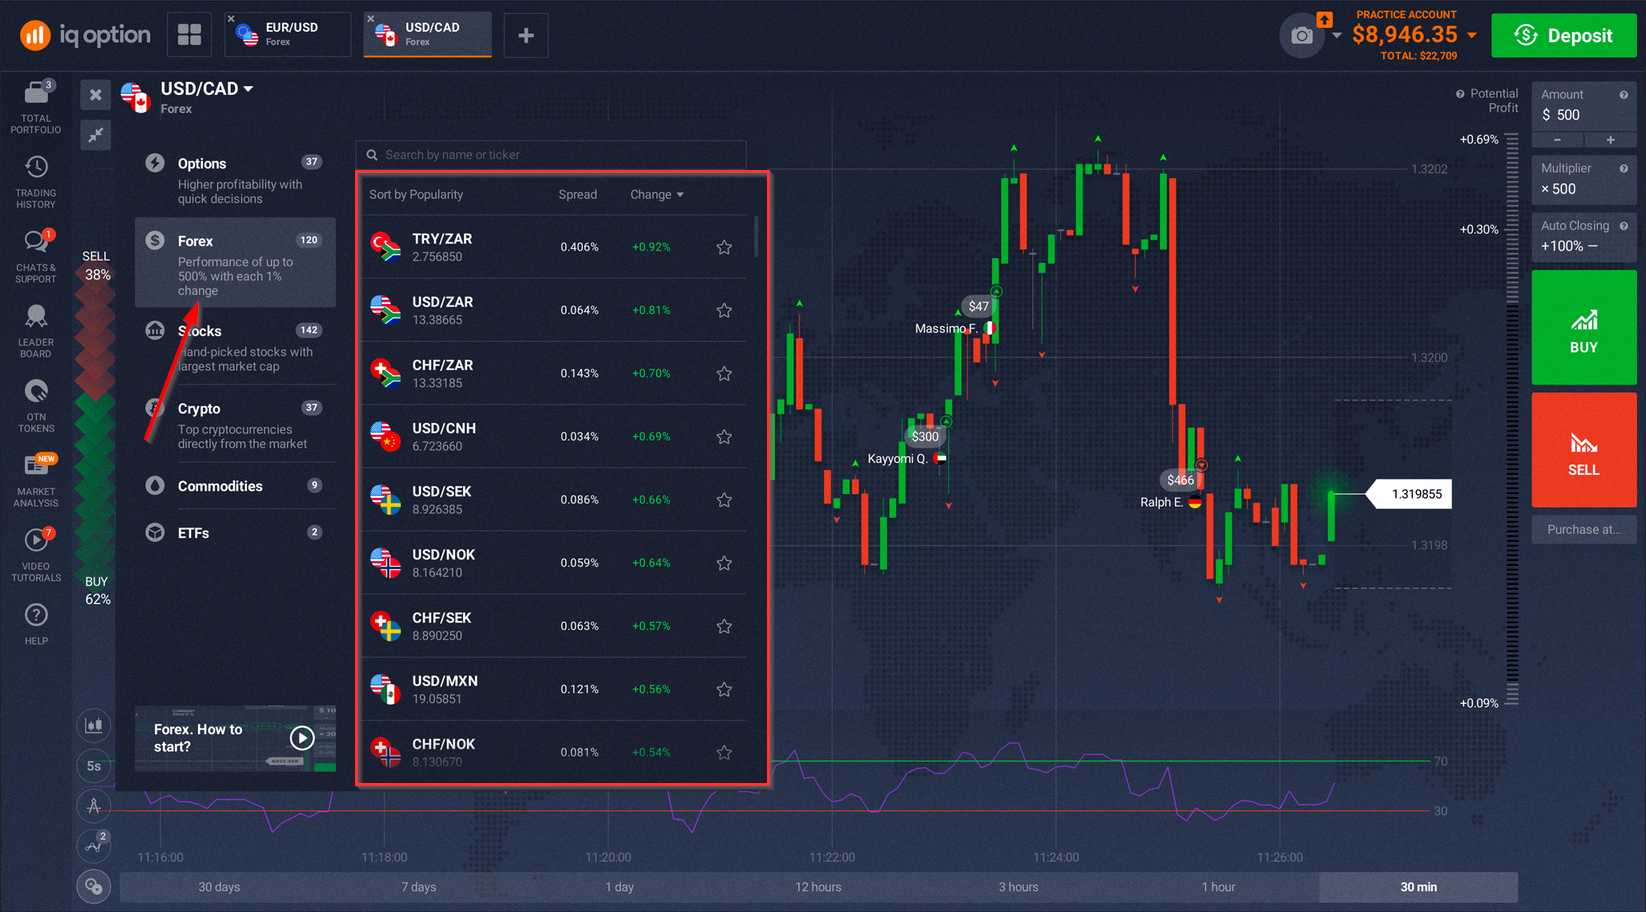Increase amount with plus stepper
The image size is (1646, 912).
[1610, 140]
